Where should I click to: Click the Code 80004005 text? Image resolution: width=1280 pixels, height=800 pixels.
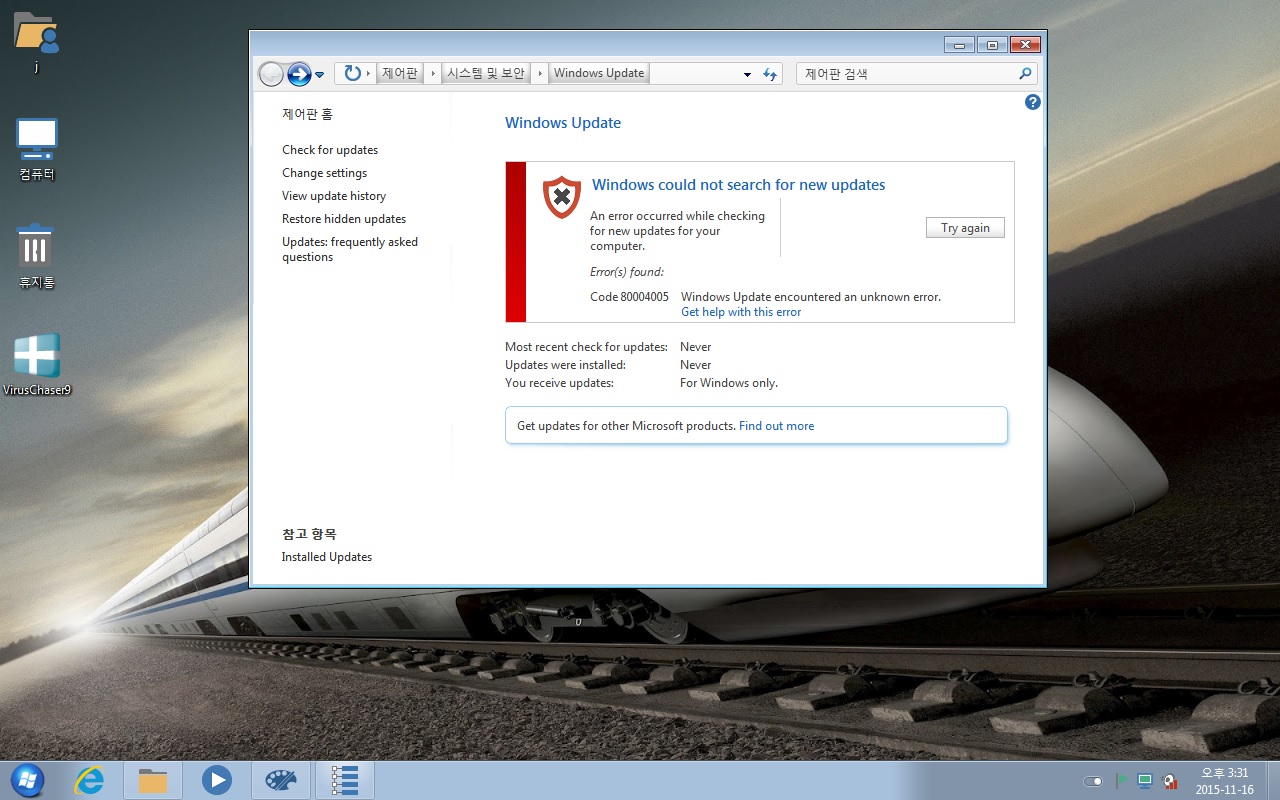coord(629,297)
